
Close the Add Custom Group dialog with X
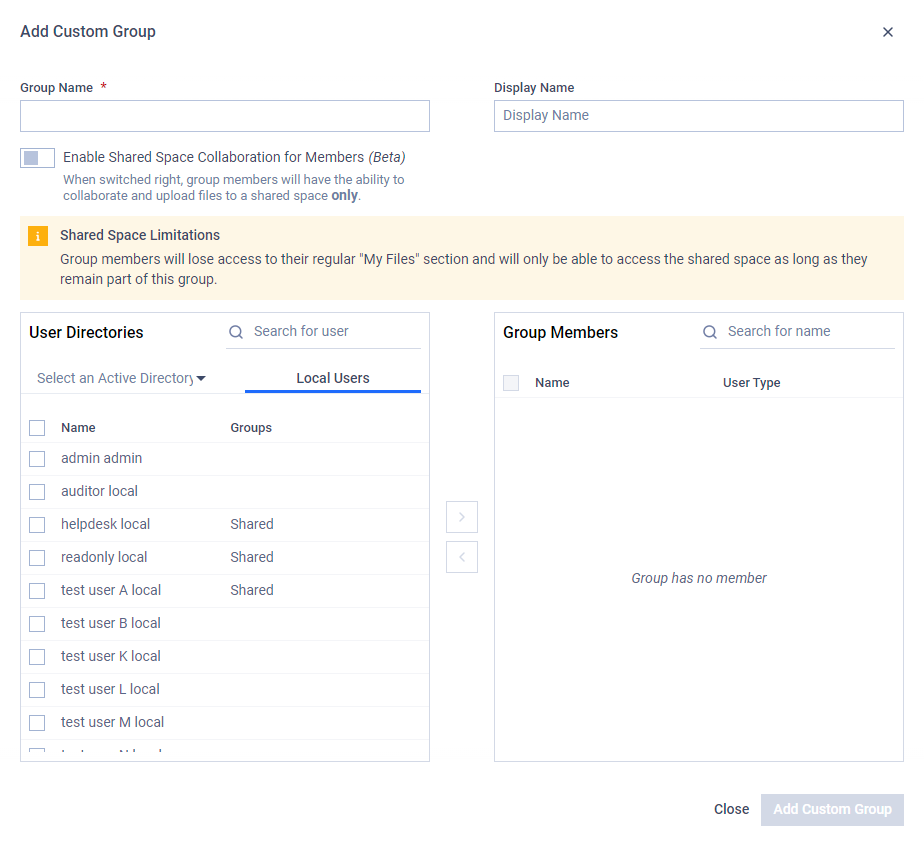887,32
